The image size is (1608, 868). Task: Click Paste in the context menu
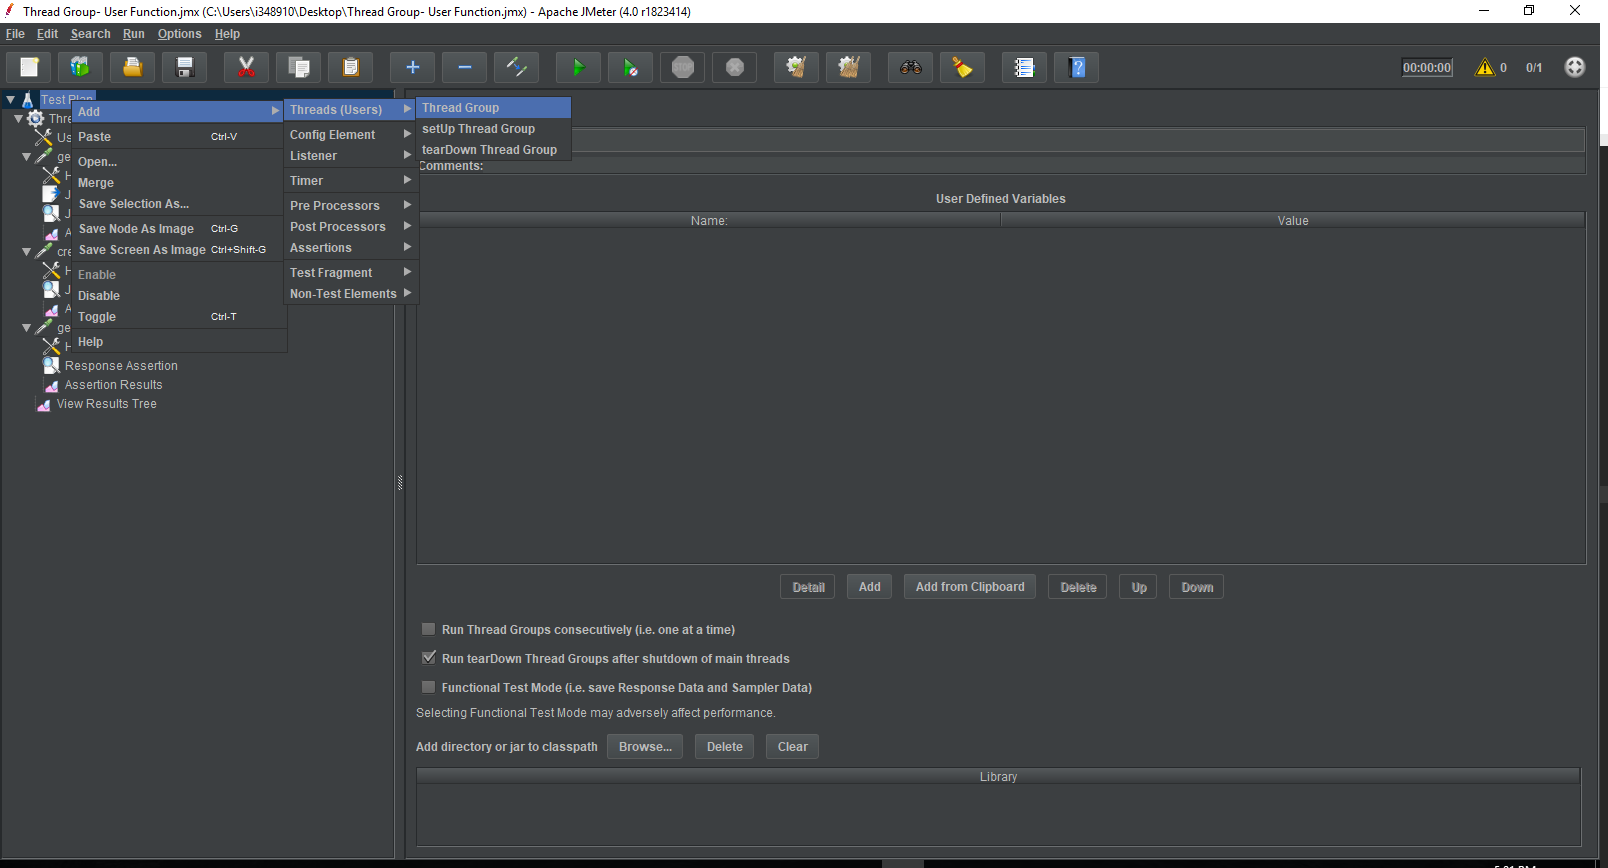[x=179, y=137]
